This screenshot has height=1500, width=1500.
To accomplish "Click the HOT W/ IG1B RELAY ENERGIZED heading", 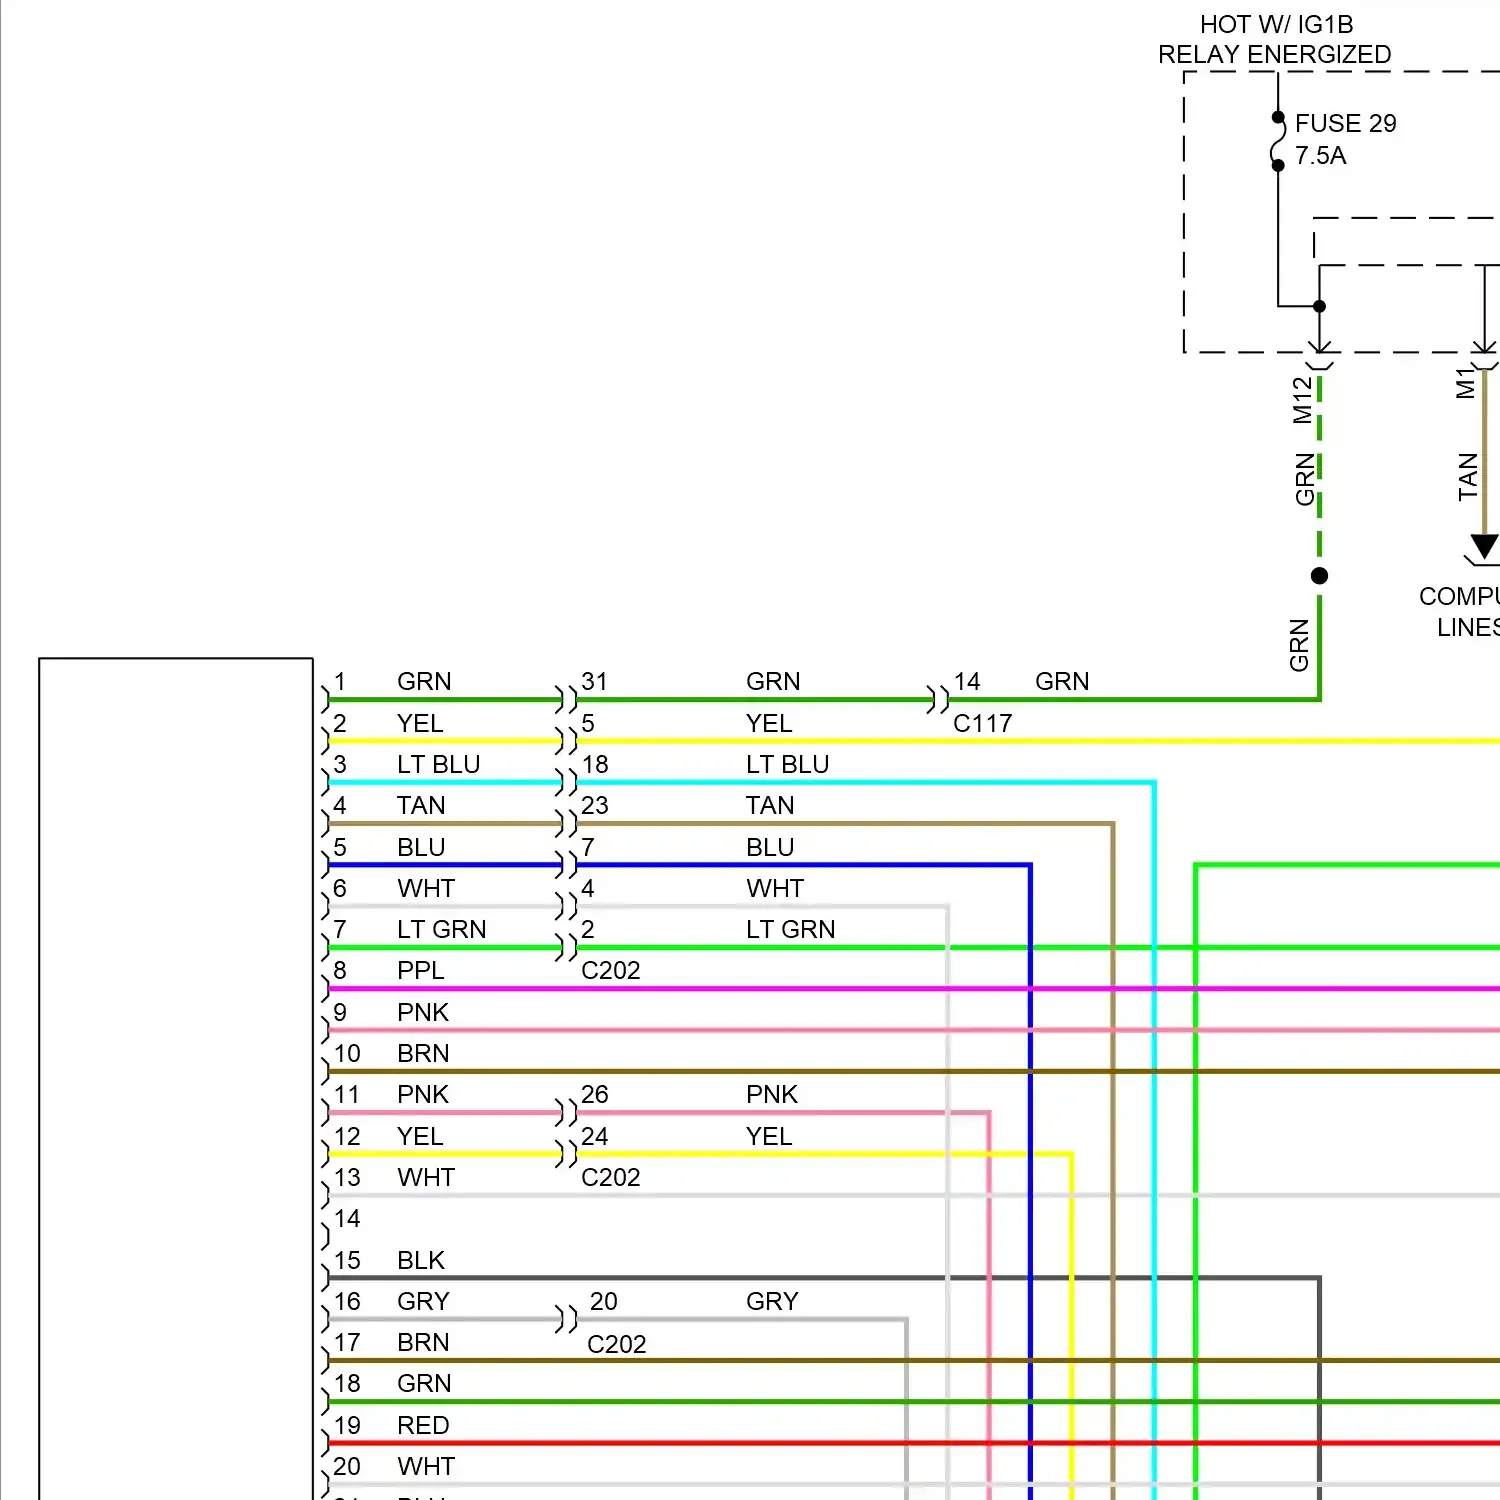I will coord(1275,39).
